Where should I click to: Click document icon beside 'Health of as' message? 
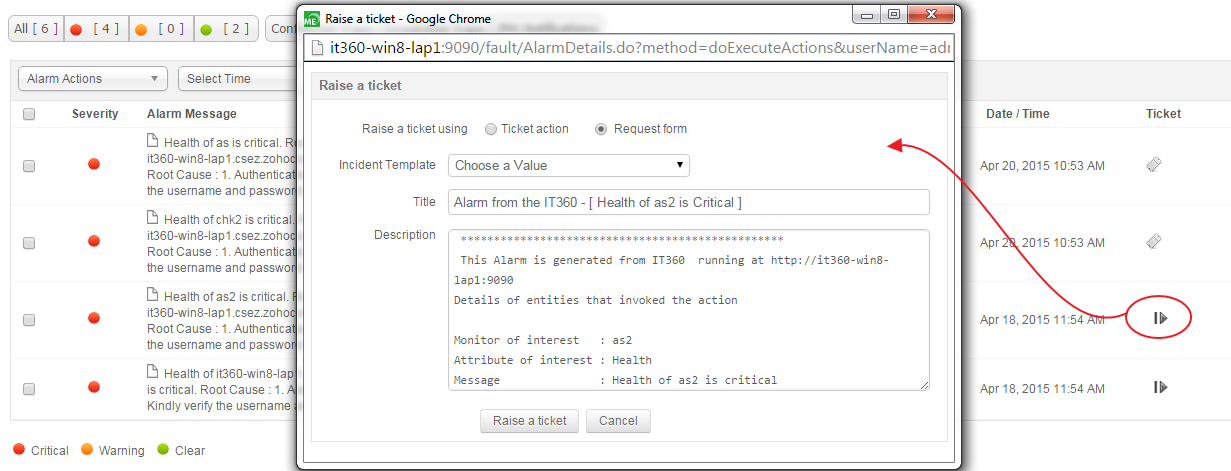pos(153,141)
